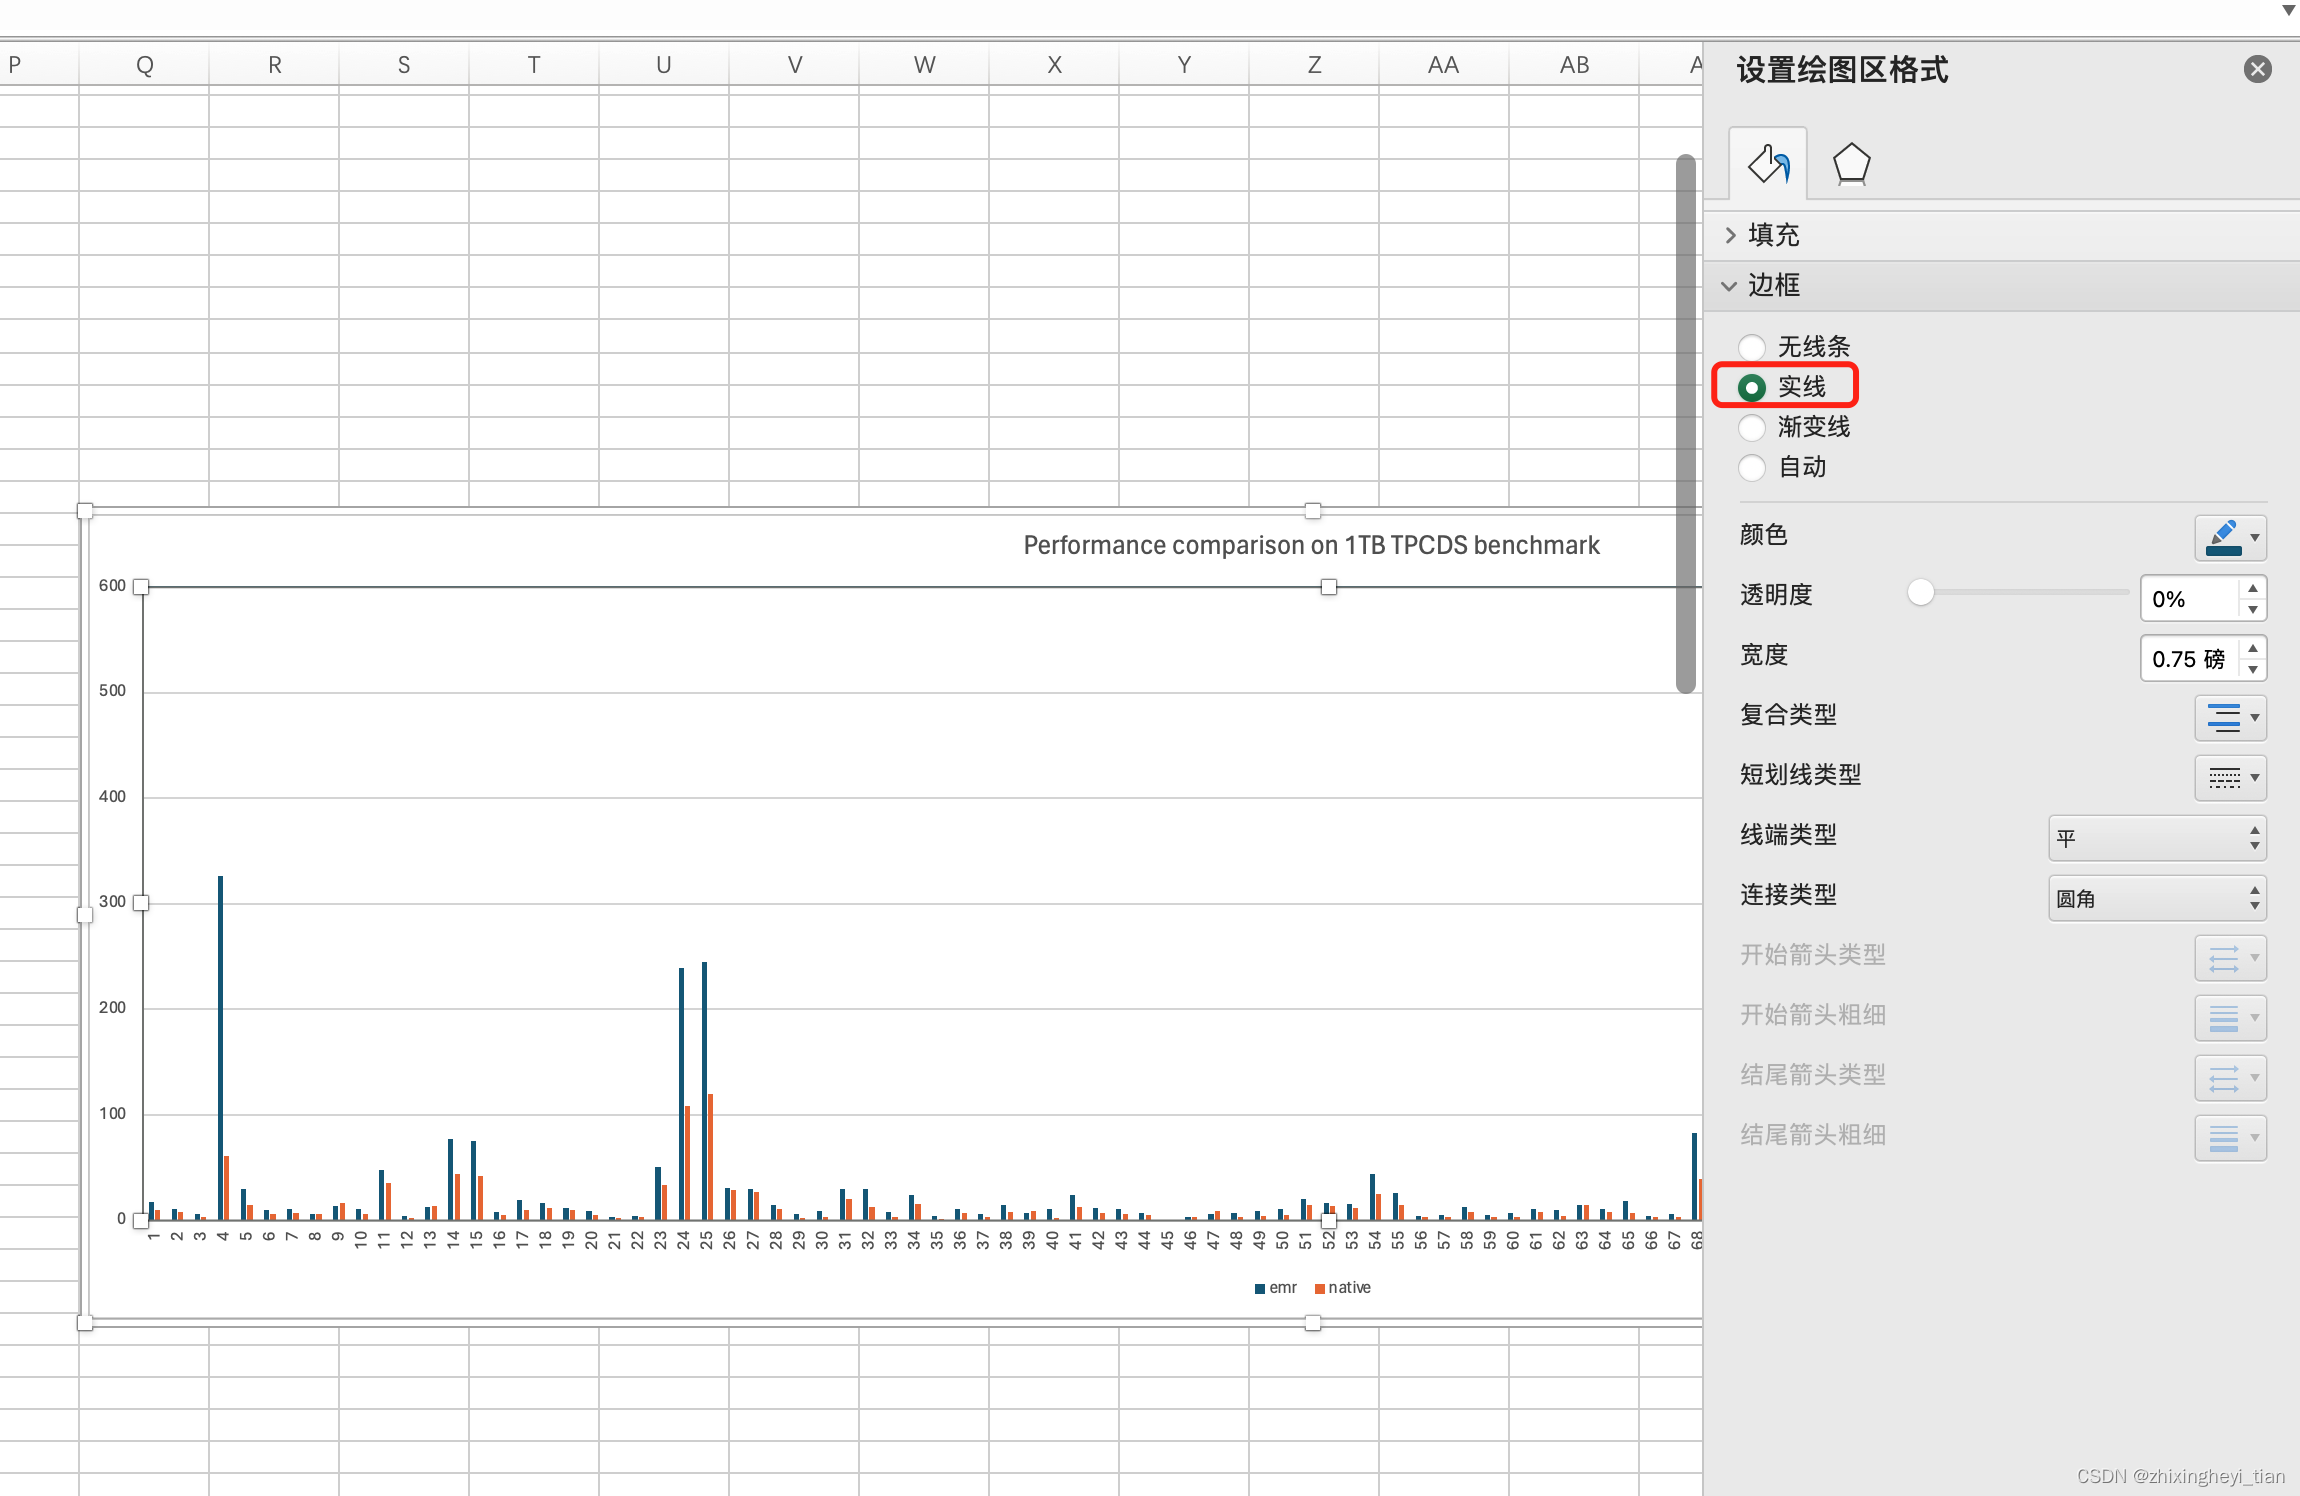
Task: Select column header R
Action: pos(274,65)
